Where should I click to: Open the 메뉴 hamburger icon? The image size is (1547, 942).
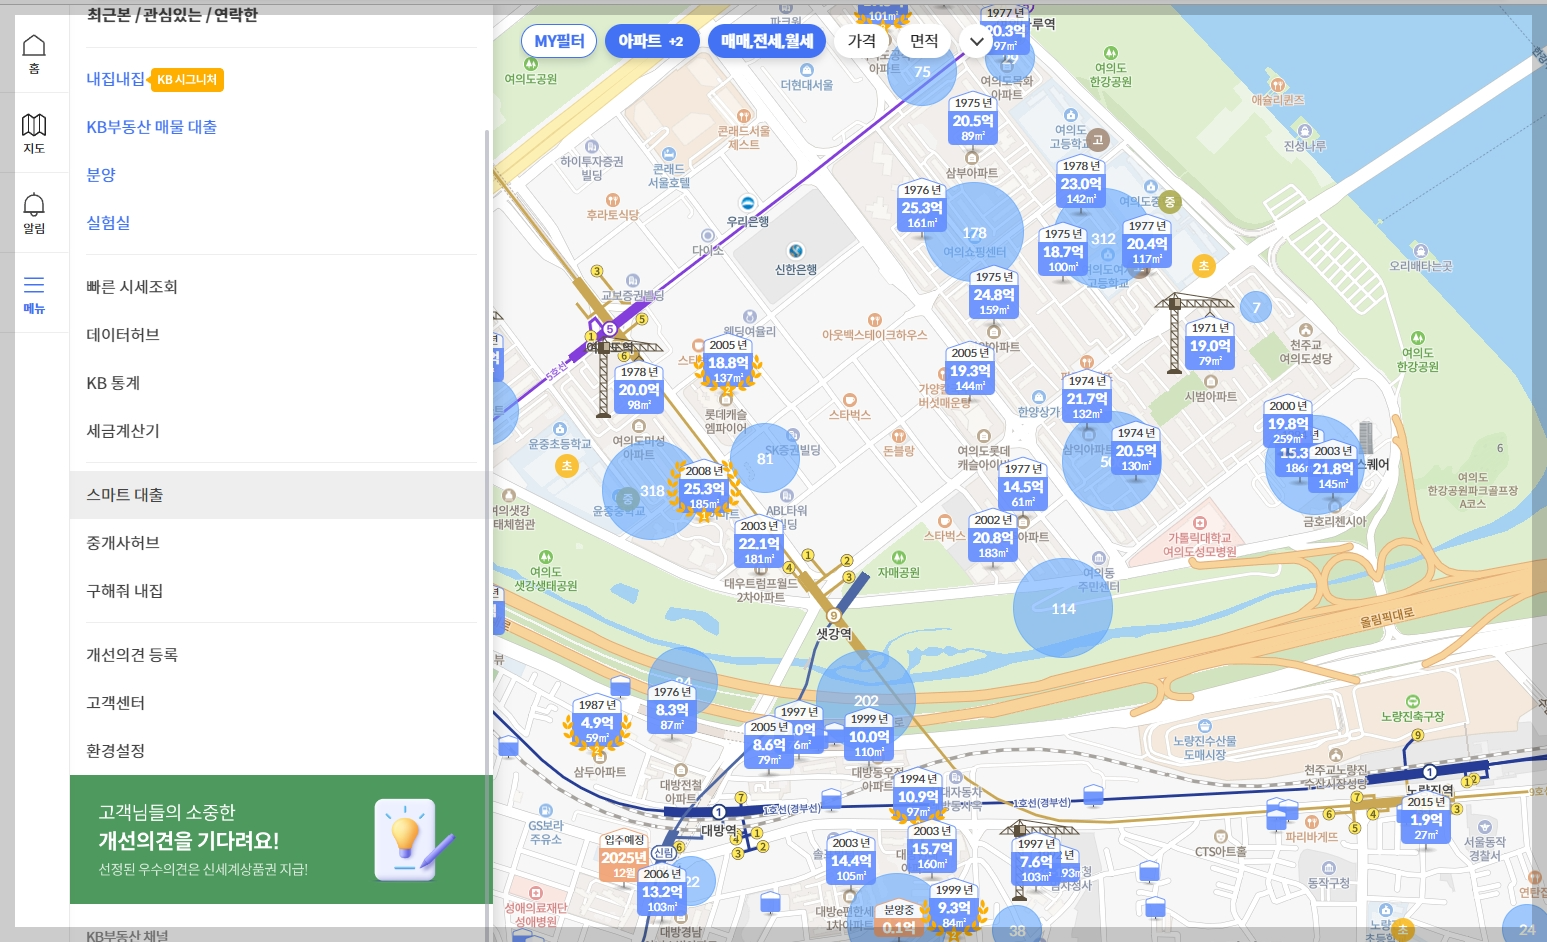[34, 294]
